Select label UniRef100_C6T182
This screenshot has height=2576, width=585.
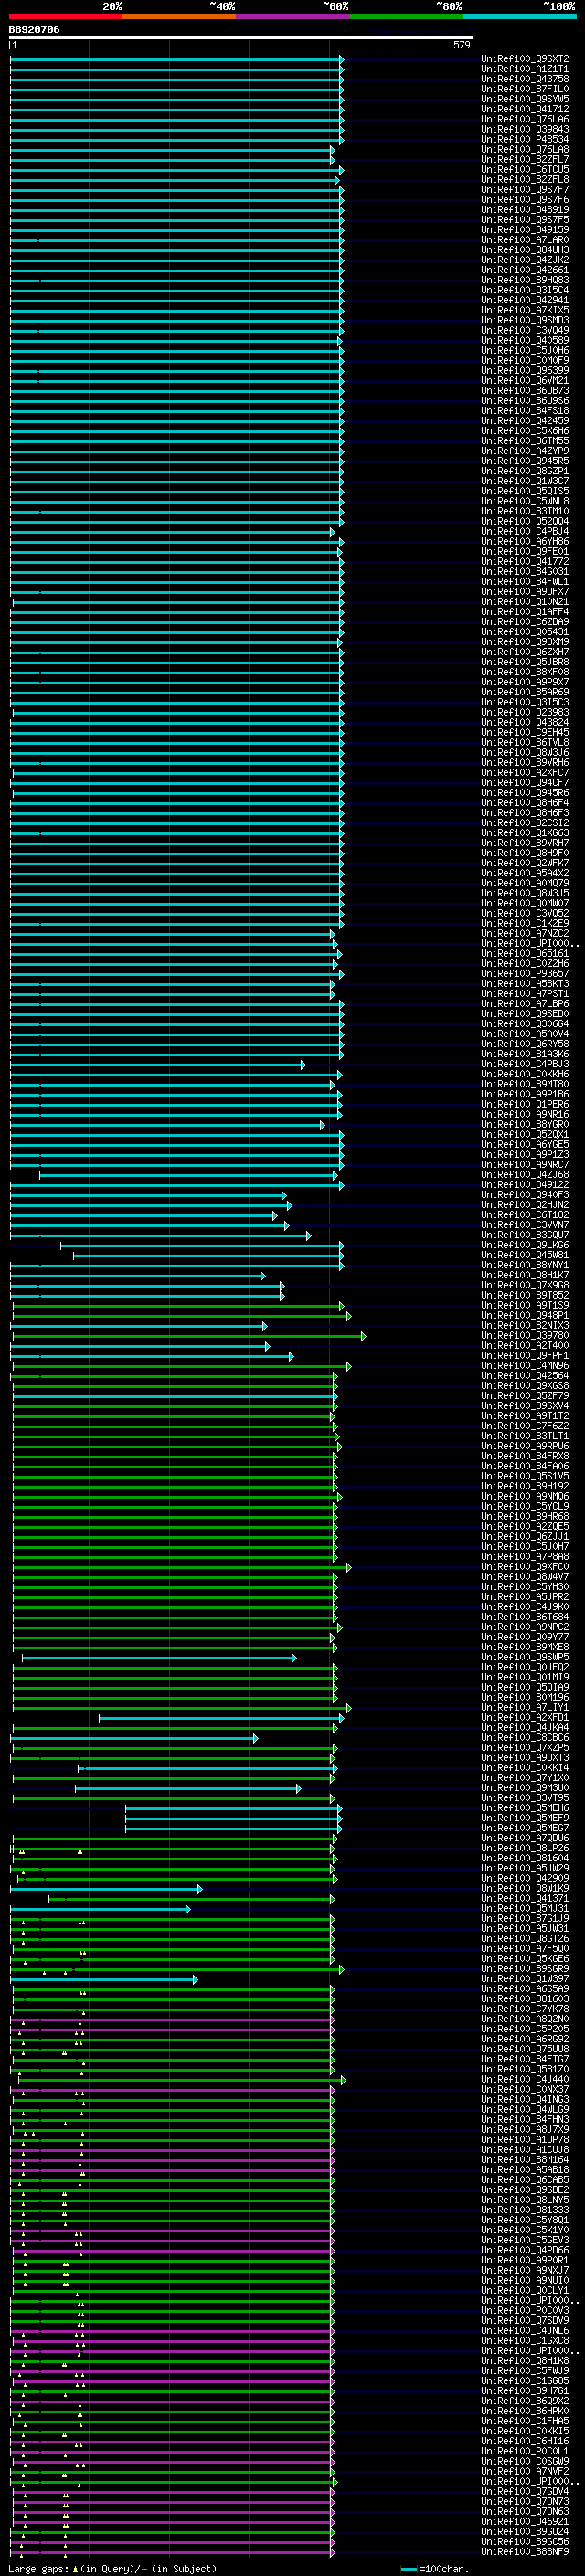pyautogui.click(x=525, y=1215)
